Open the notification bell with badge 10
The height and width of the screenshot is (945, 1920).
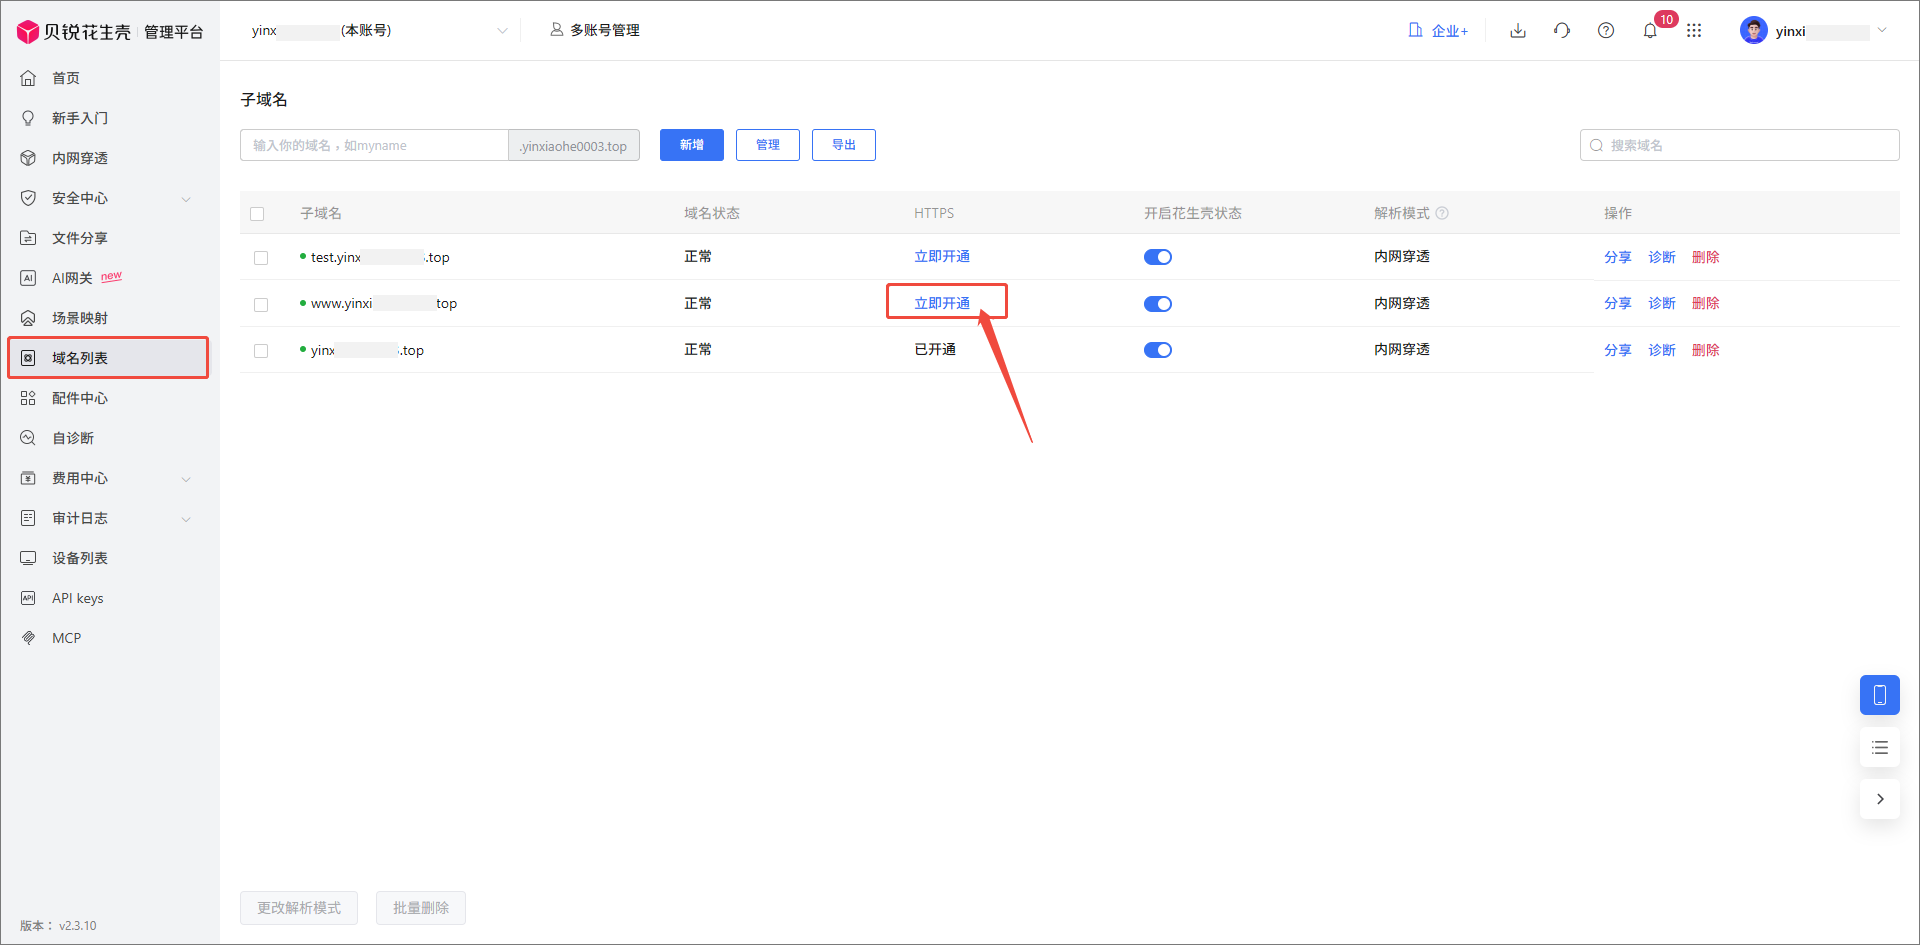click(x=1649, y=30)
